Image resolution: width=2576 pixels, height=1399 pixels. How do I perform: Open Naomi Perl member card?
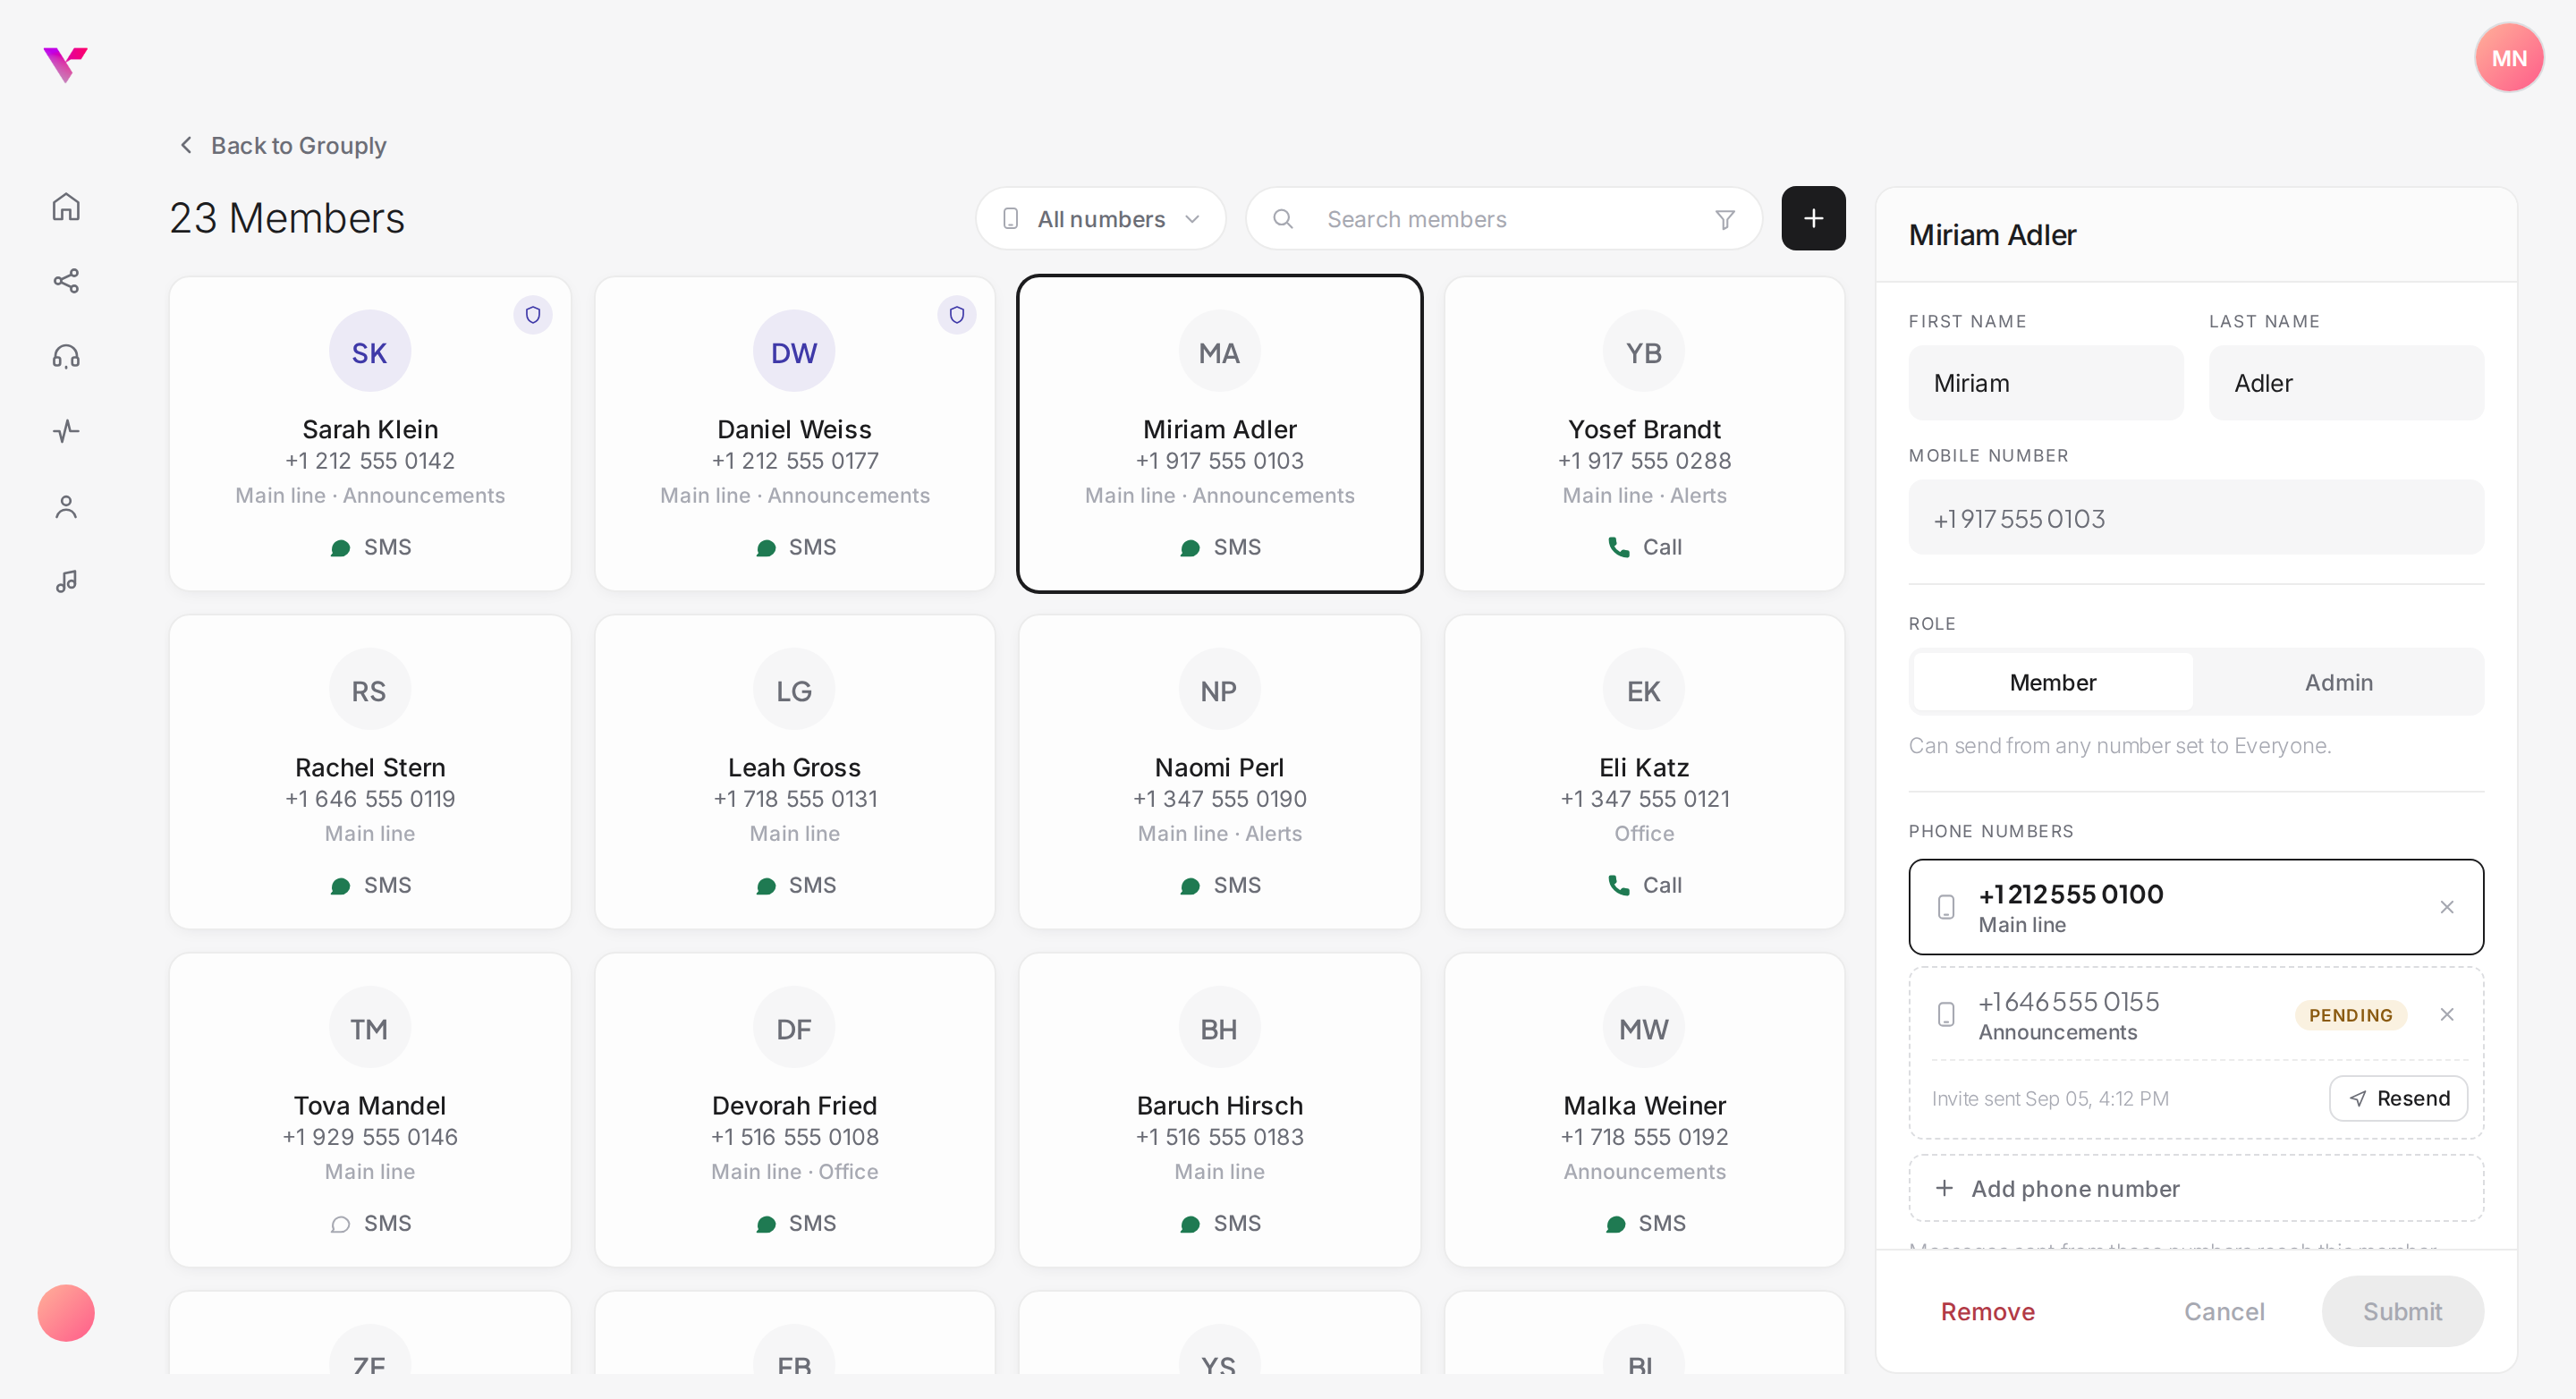[1220, 772]
